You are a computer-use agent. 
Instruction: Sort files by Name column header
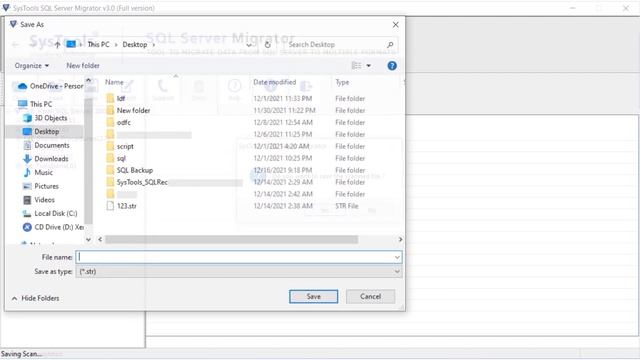tap(114, 82)
